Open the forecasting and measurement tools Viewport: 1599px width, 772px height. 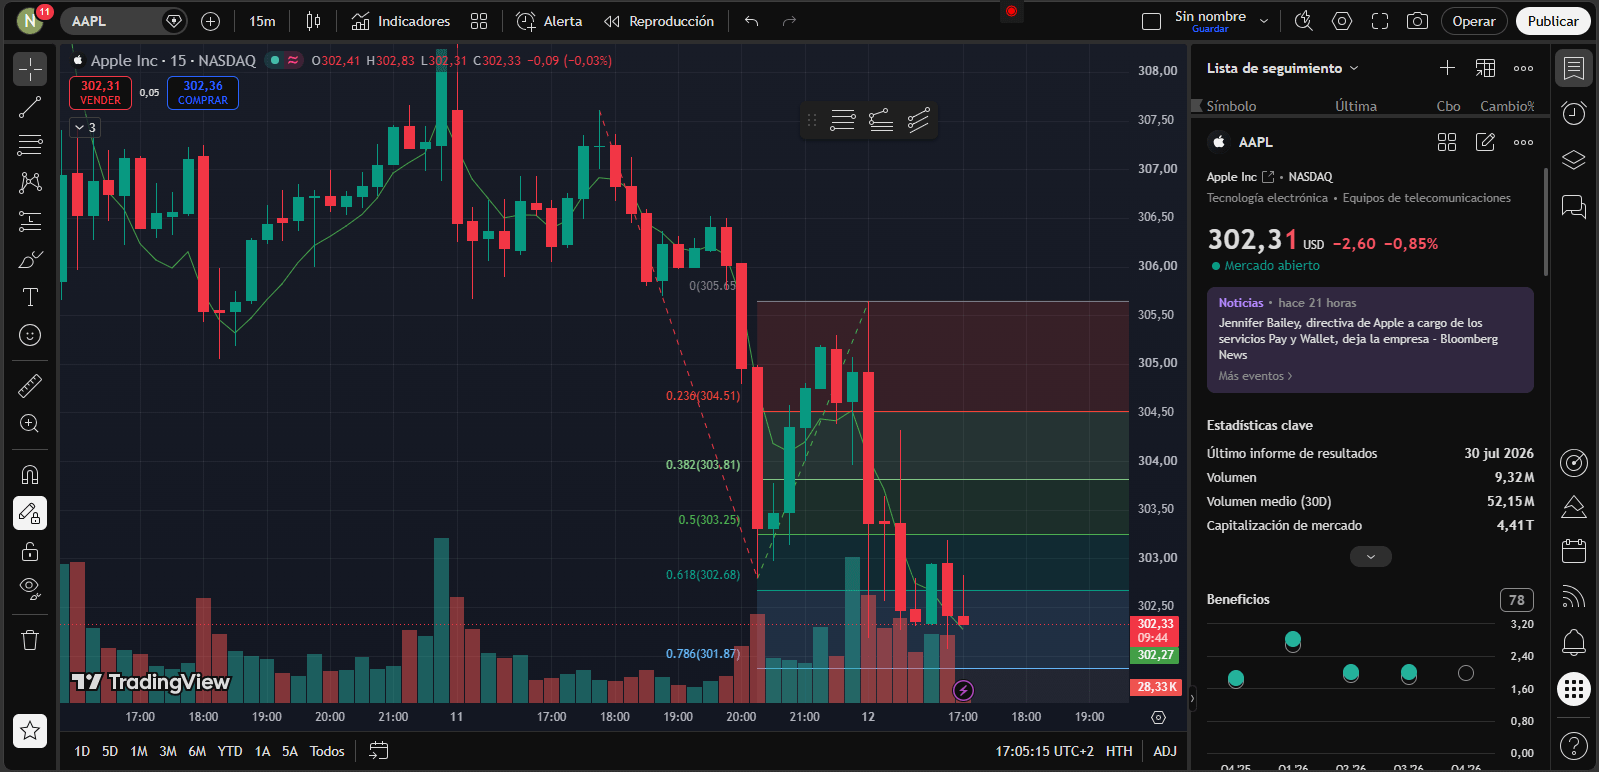click(x=30, y=221)
